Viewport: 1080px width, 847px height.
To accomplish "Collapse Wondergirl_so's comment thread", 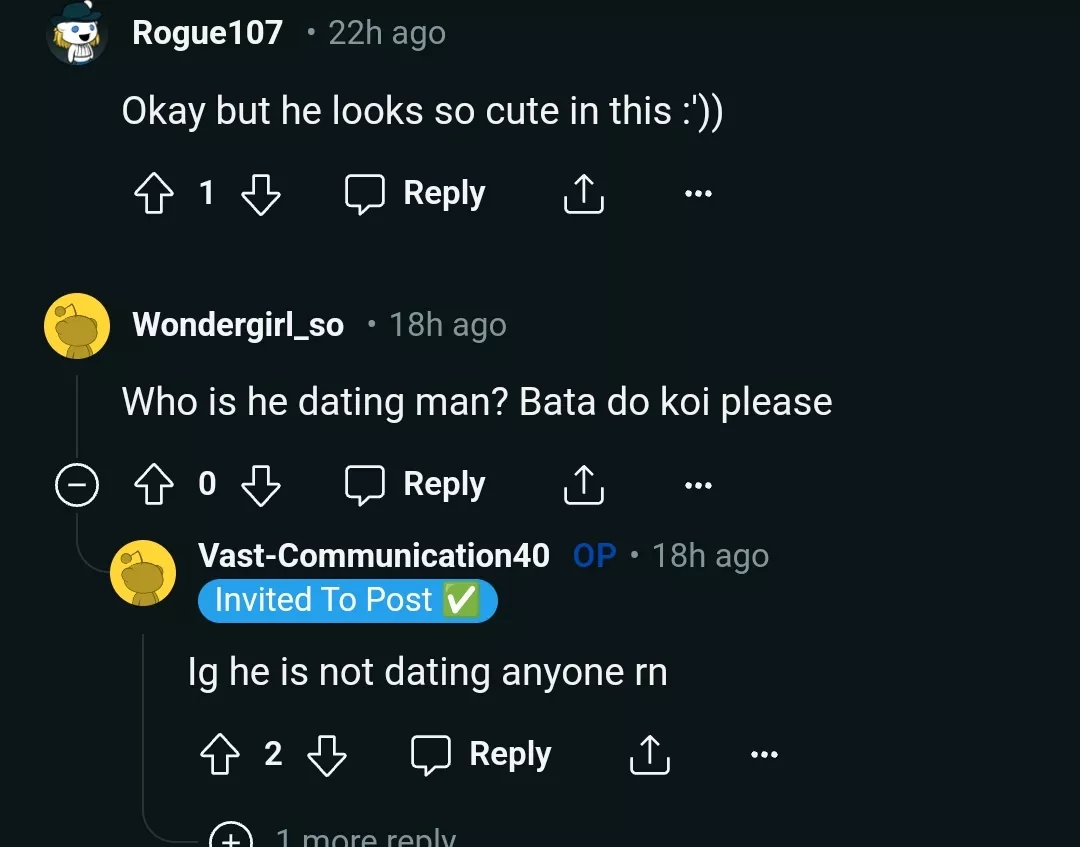I will pyautogui.click(x=76, y=486).
